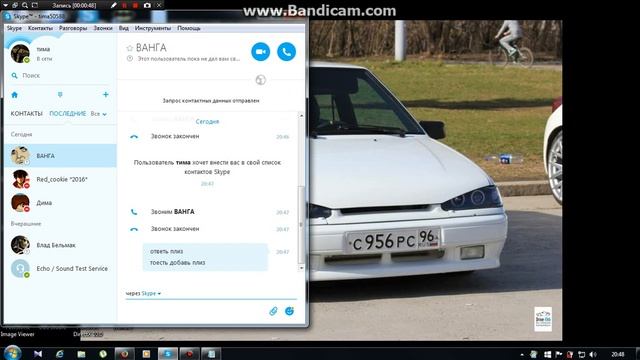Close the Bandicam recording toolbar
This screenshot has height=360, width=640.
pyautogui.click(x=159, y=5)
